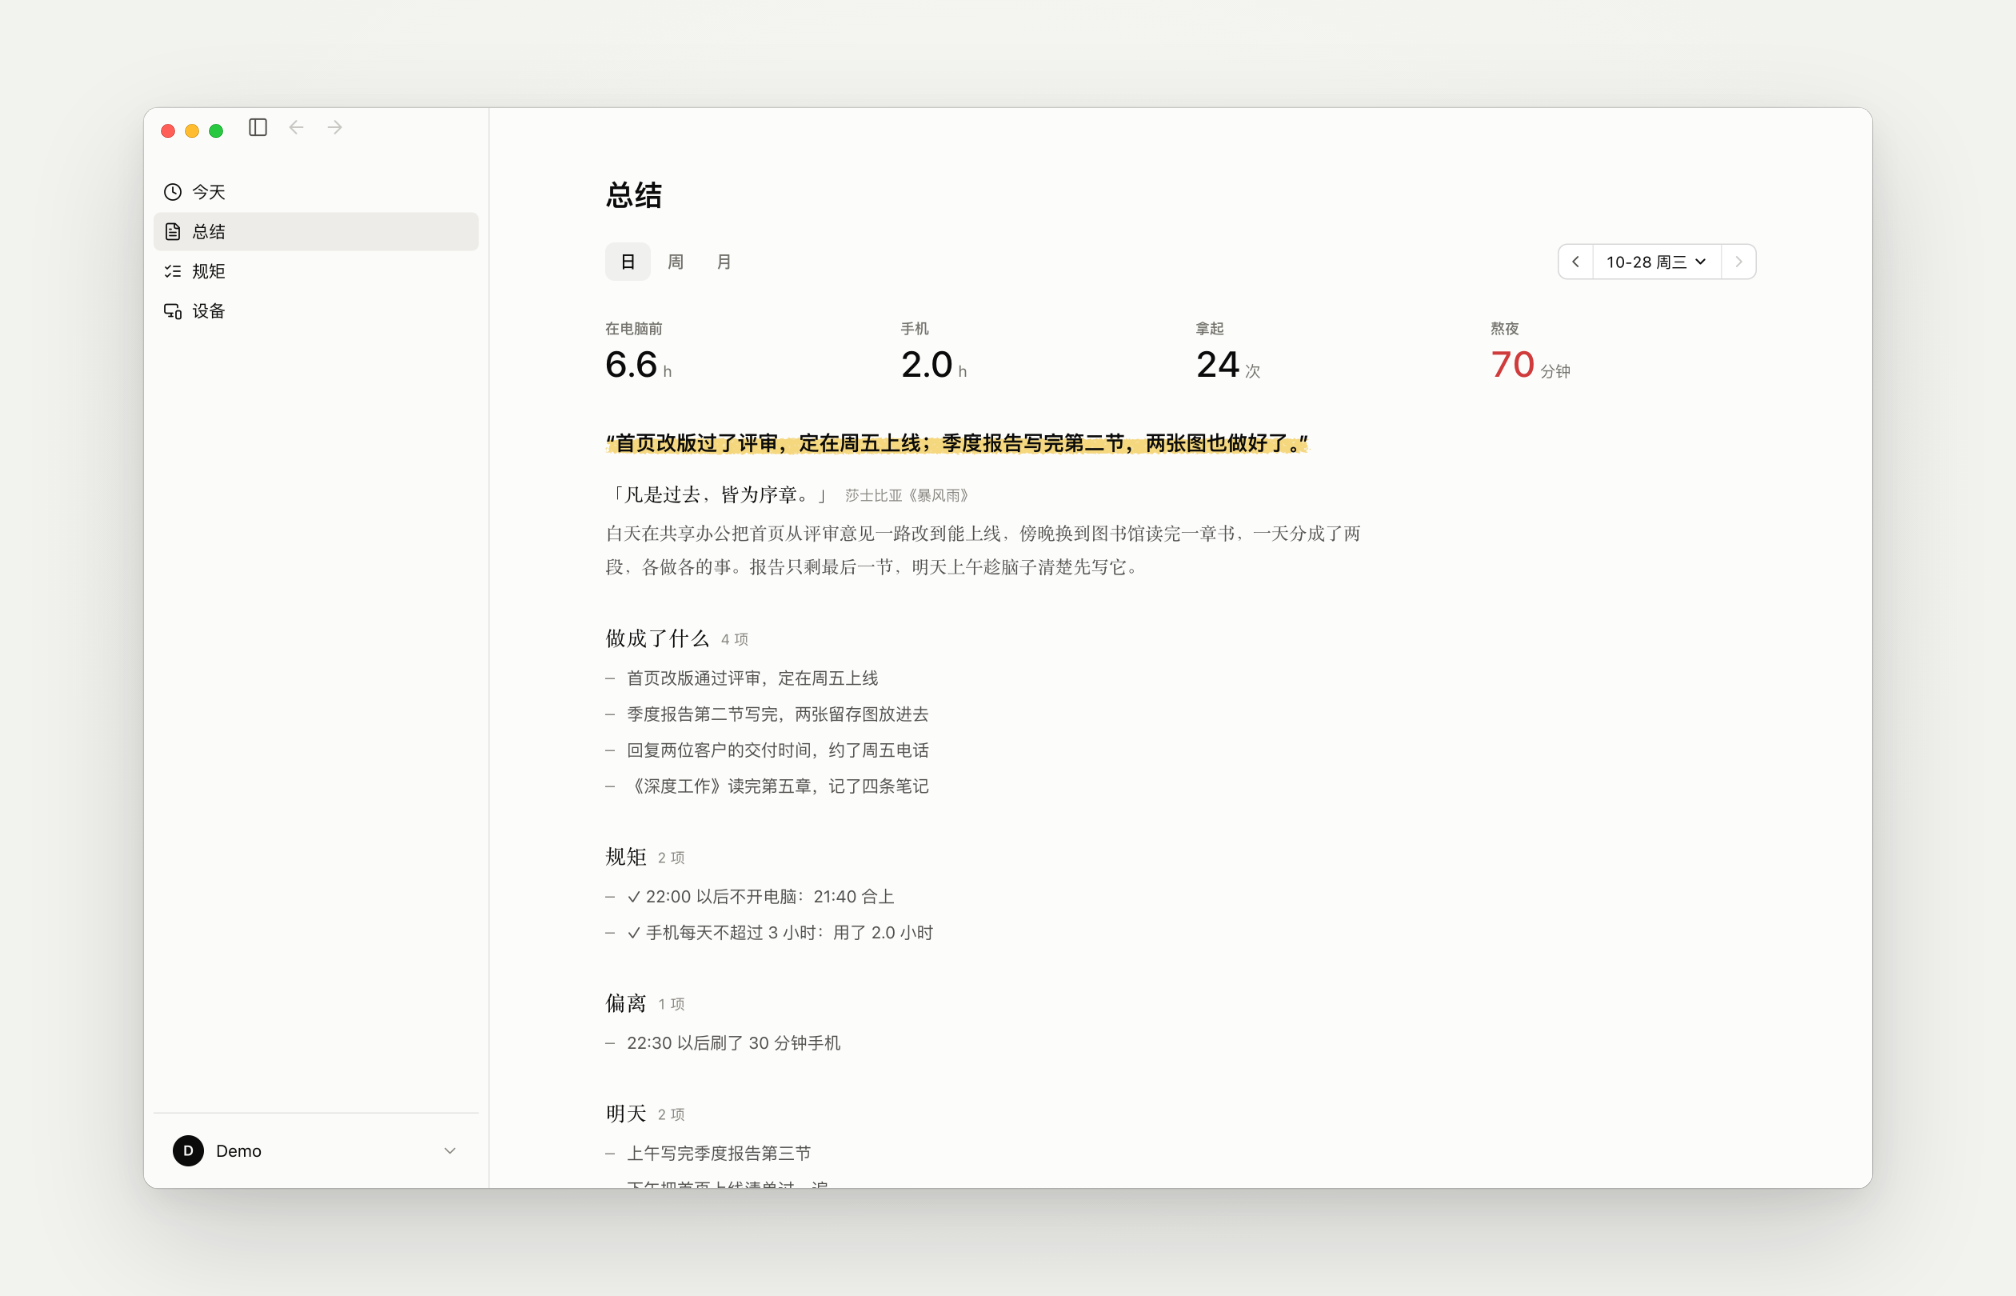Screen dimensions: 2016x1296
Task: Open the 规矩 section
Action: pos(316,271)
